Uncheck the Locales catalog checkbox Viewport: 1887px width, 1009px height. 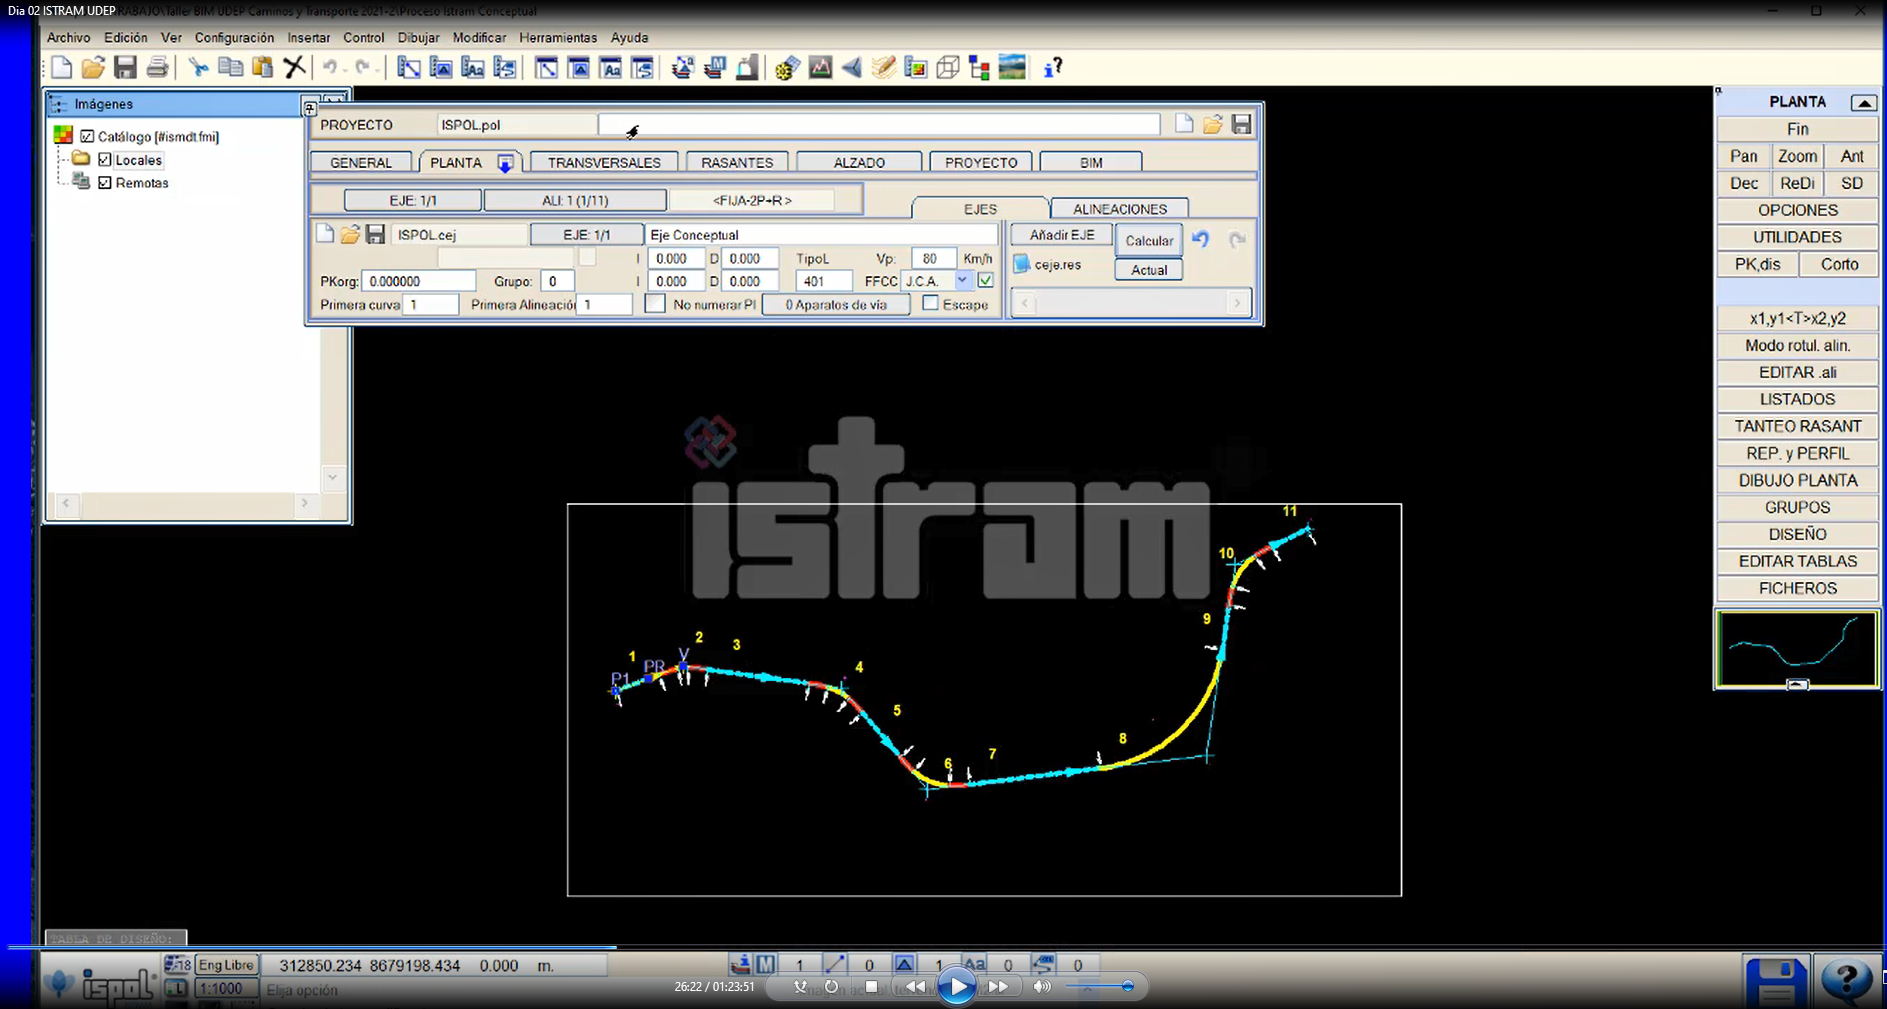tap(105, 160)
